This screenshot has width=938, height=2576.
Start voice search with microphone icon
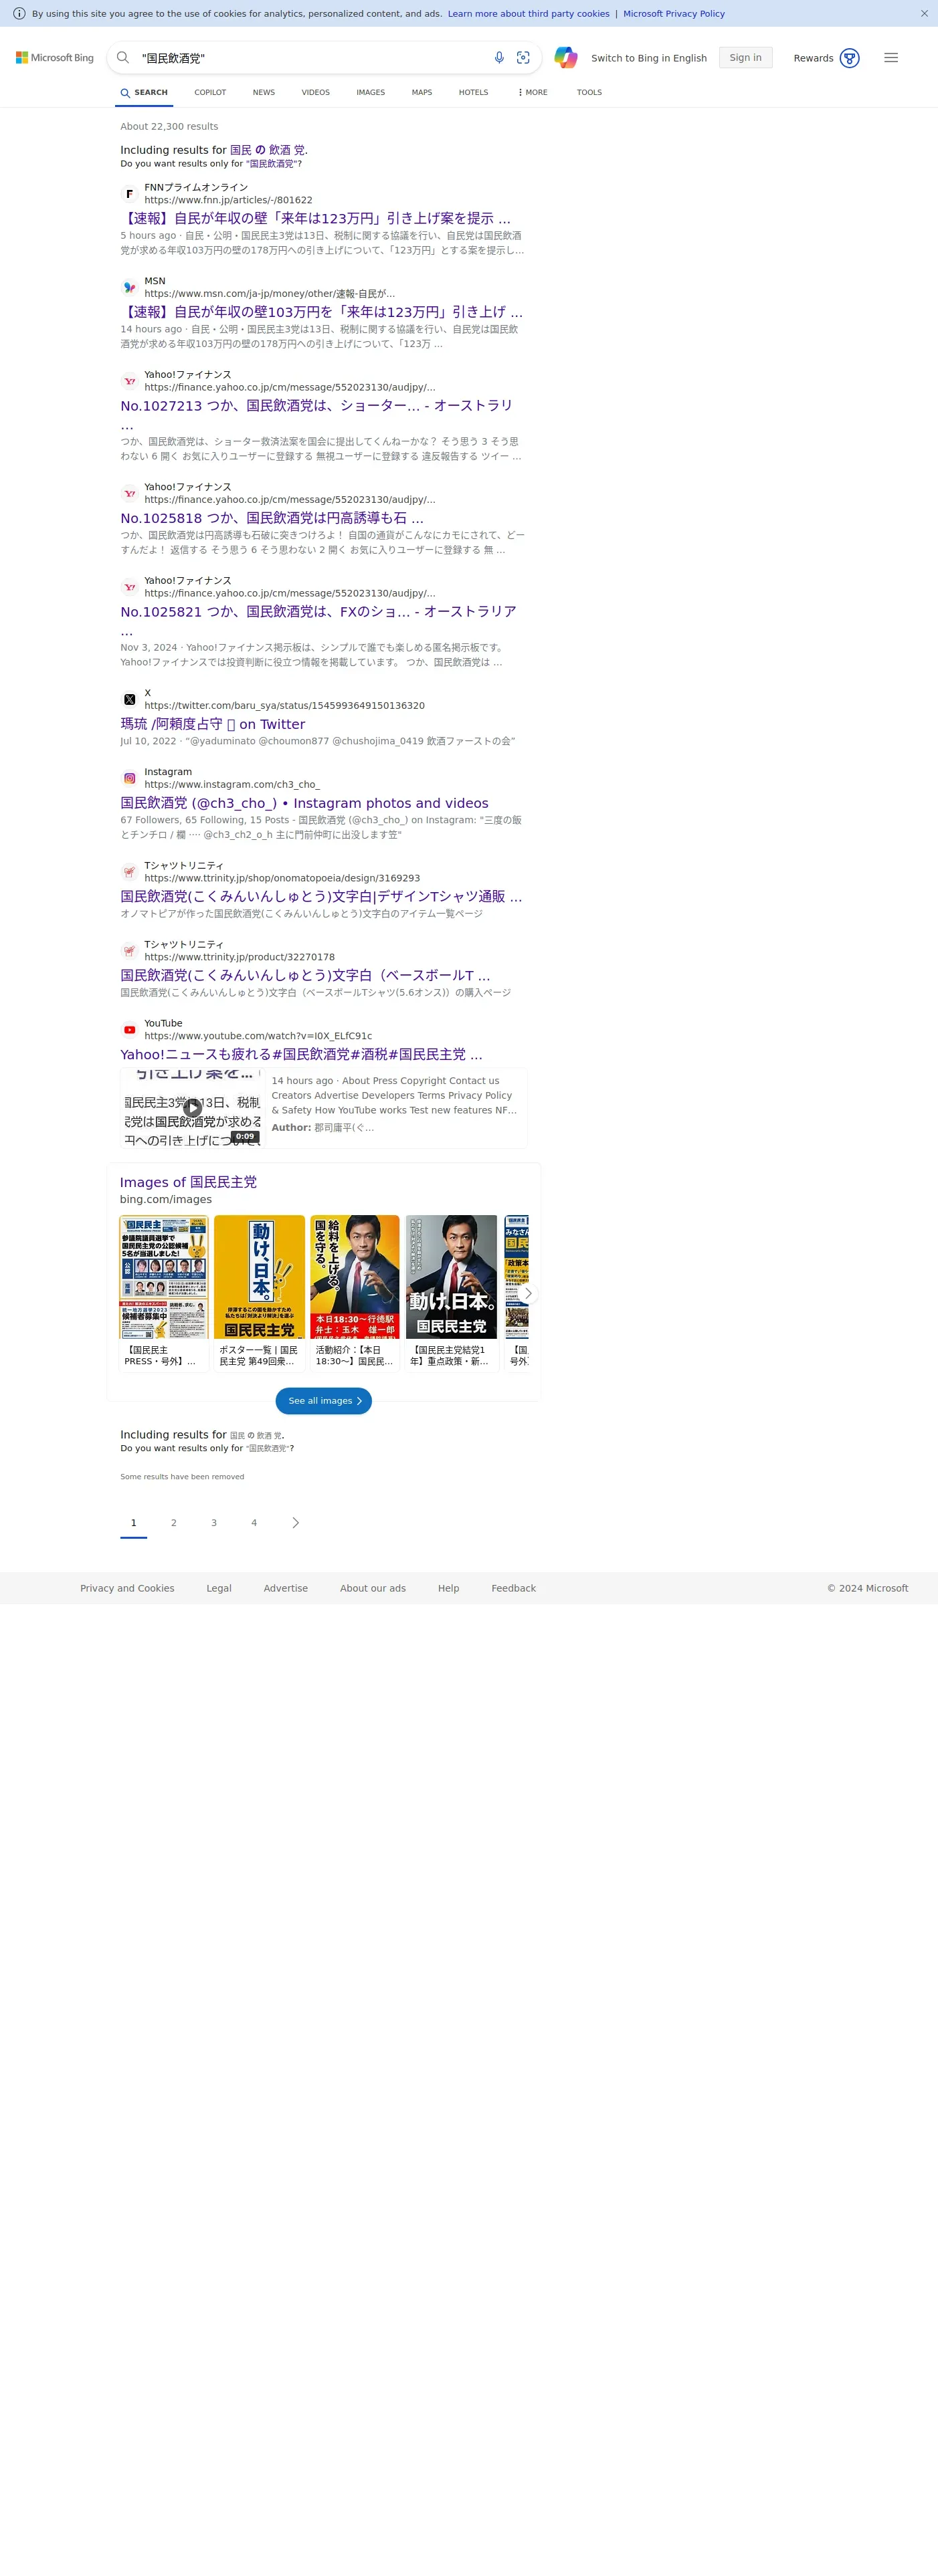point(499,58)
